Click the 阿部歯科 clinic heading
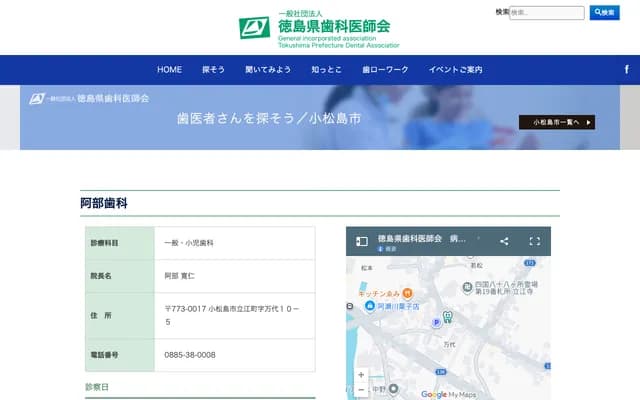The width and height of the screenshot is (640, 400). point(104,203)
